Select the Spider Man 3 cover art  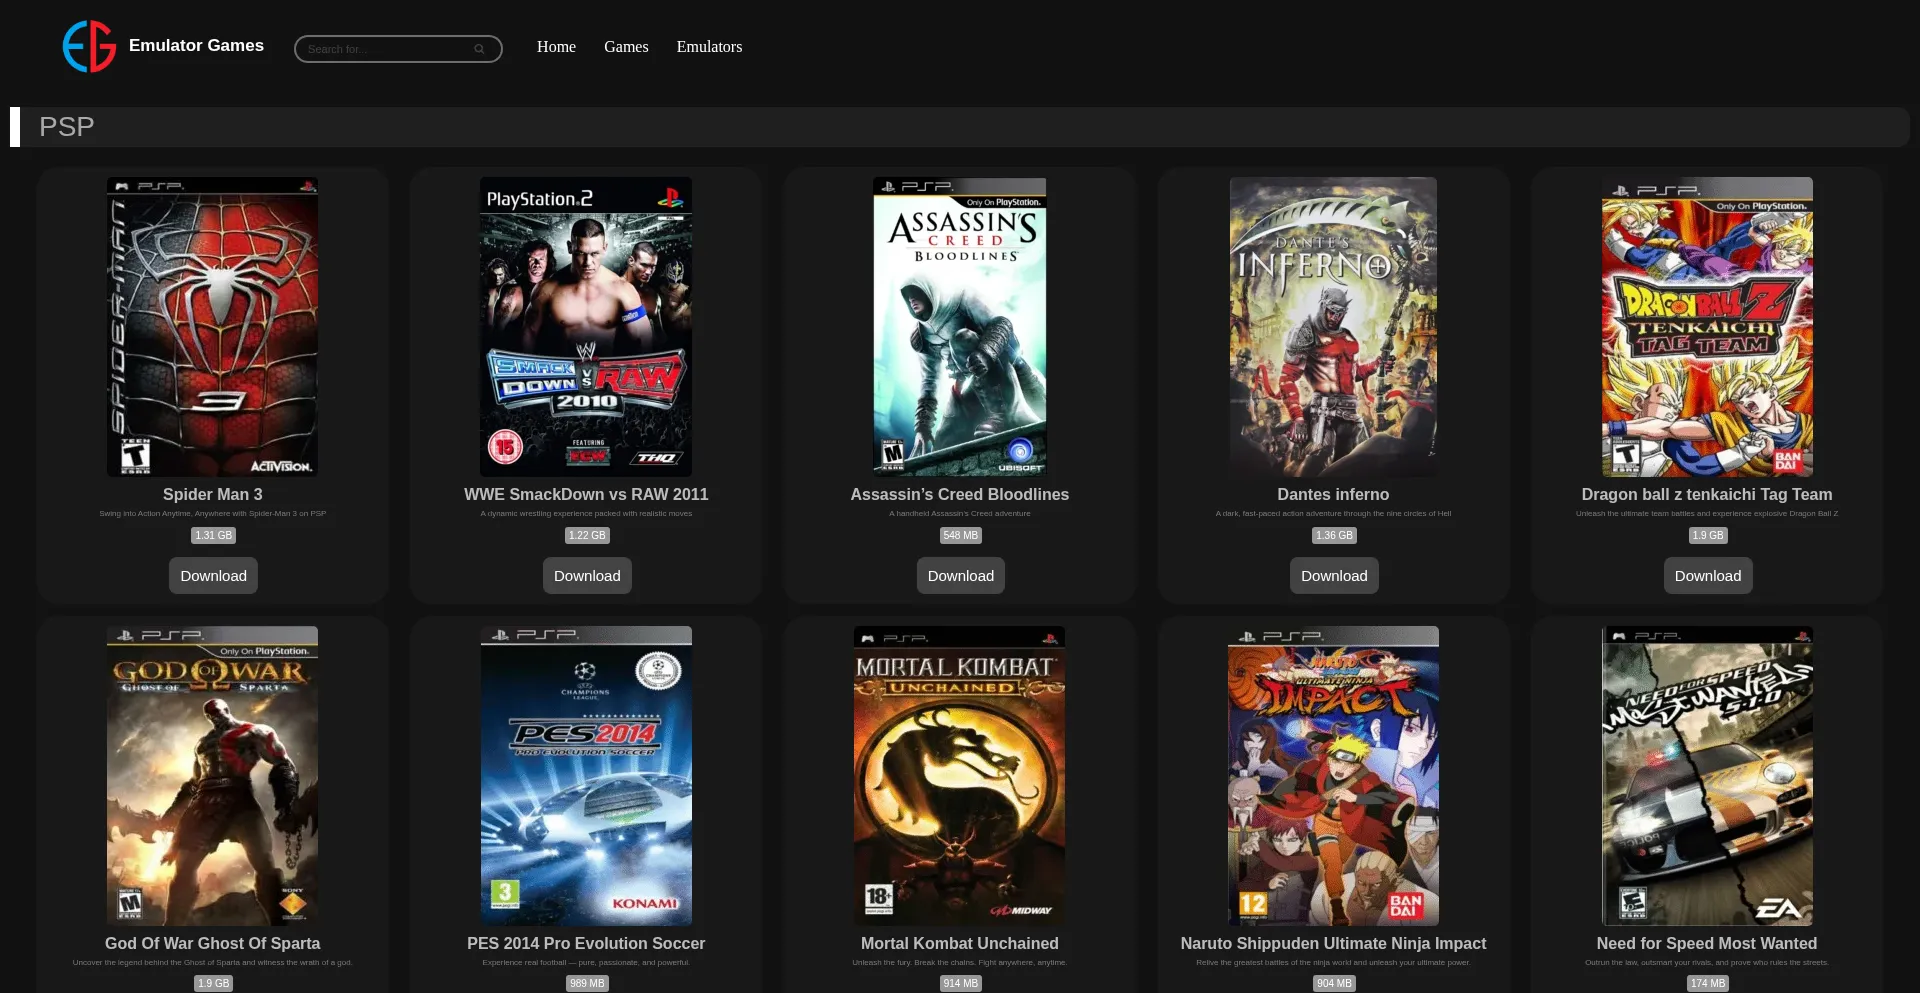(x=213, y=327)
